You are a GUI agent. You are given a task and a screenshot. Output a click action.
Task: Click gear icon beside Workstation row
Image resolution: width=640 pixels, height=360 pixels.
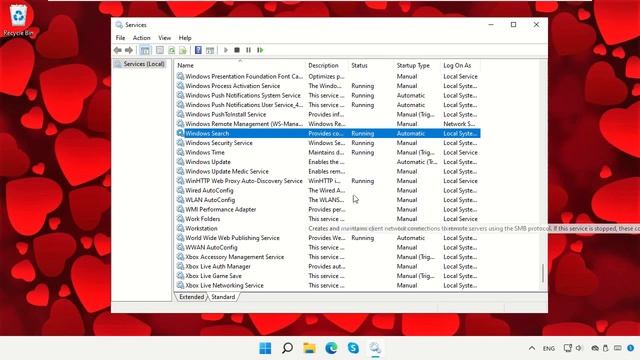tap(180, 228)
